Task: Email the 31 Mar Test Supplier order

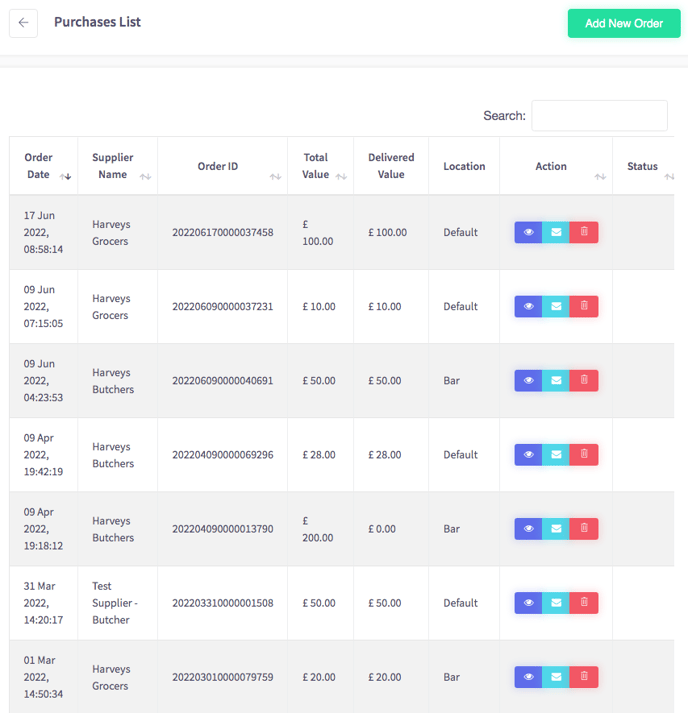Action: pos(556,603)
